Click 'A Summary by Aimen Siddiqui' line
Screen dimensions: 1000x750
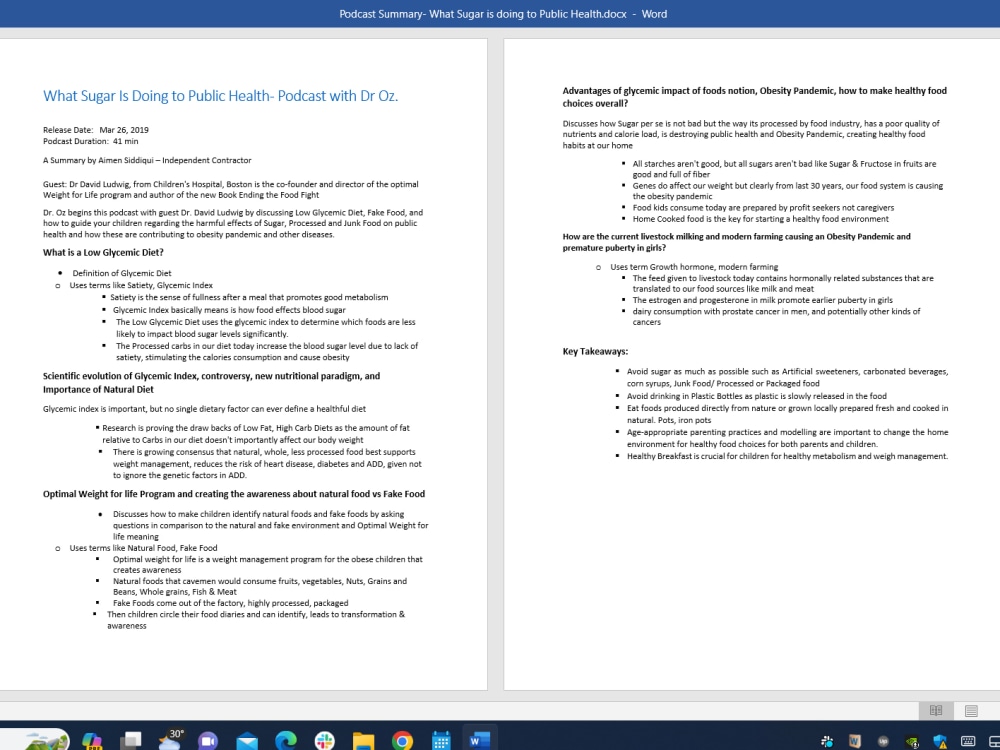coord(147,160)
